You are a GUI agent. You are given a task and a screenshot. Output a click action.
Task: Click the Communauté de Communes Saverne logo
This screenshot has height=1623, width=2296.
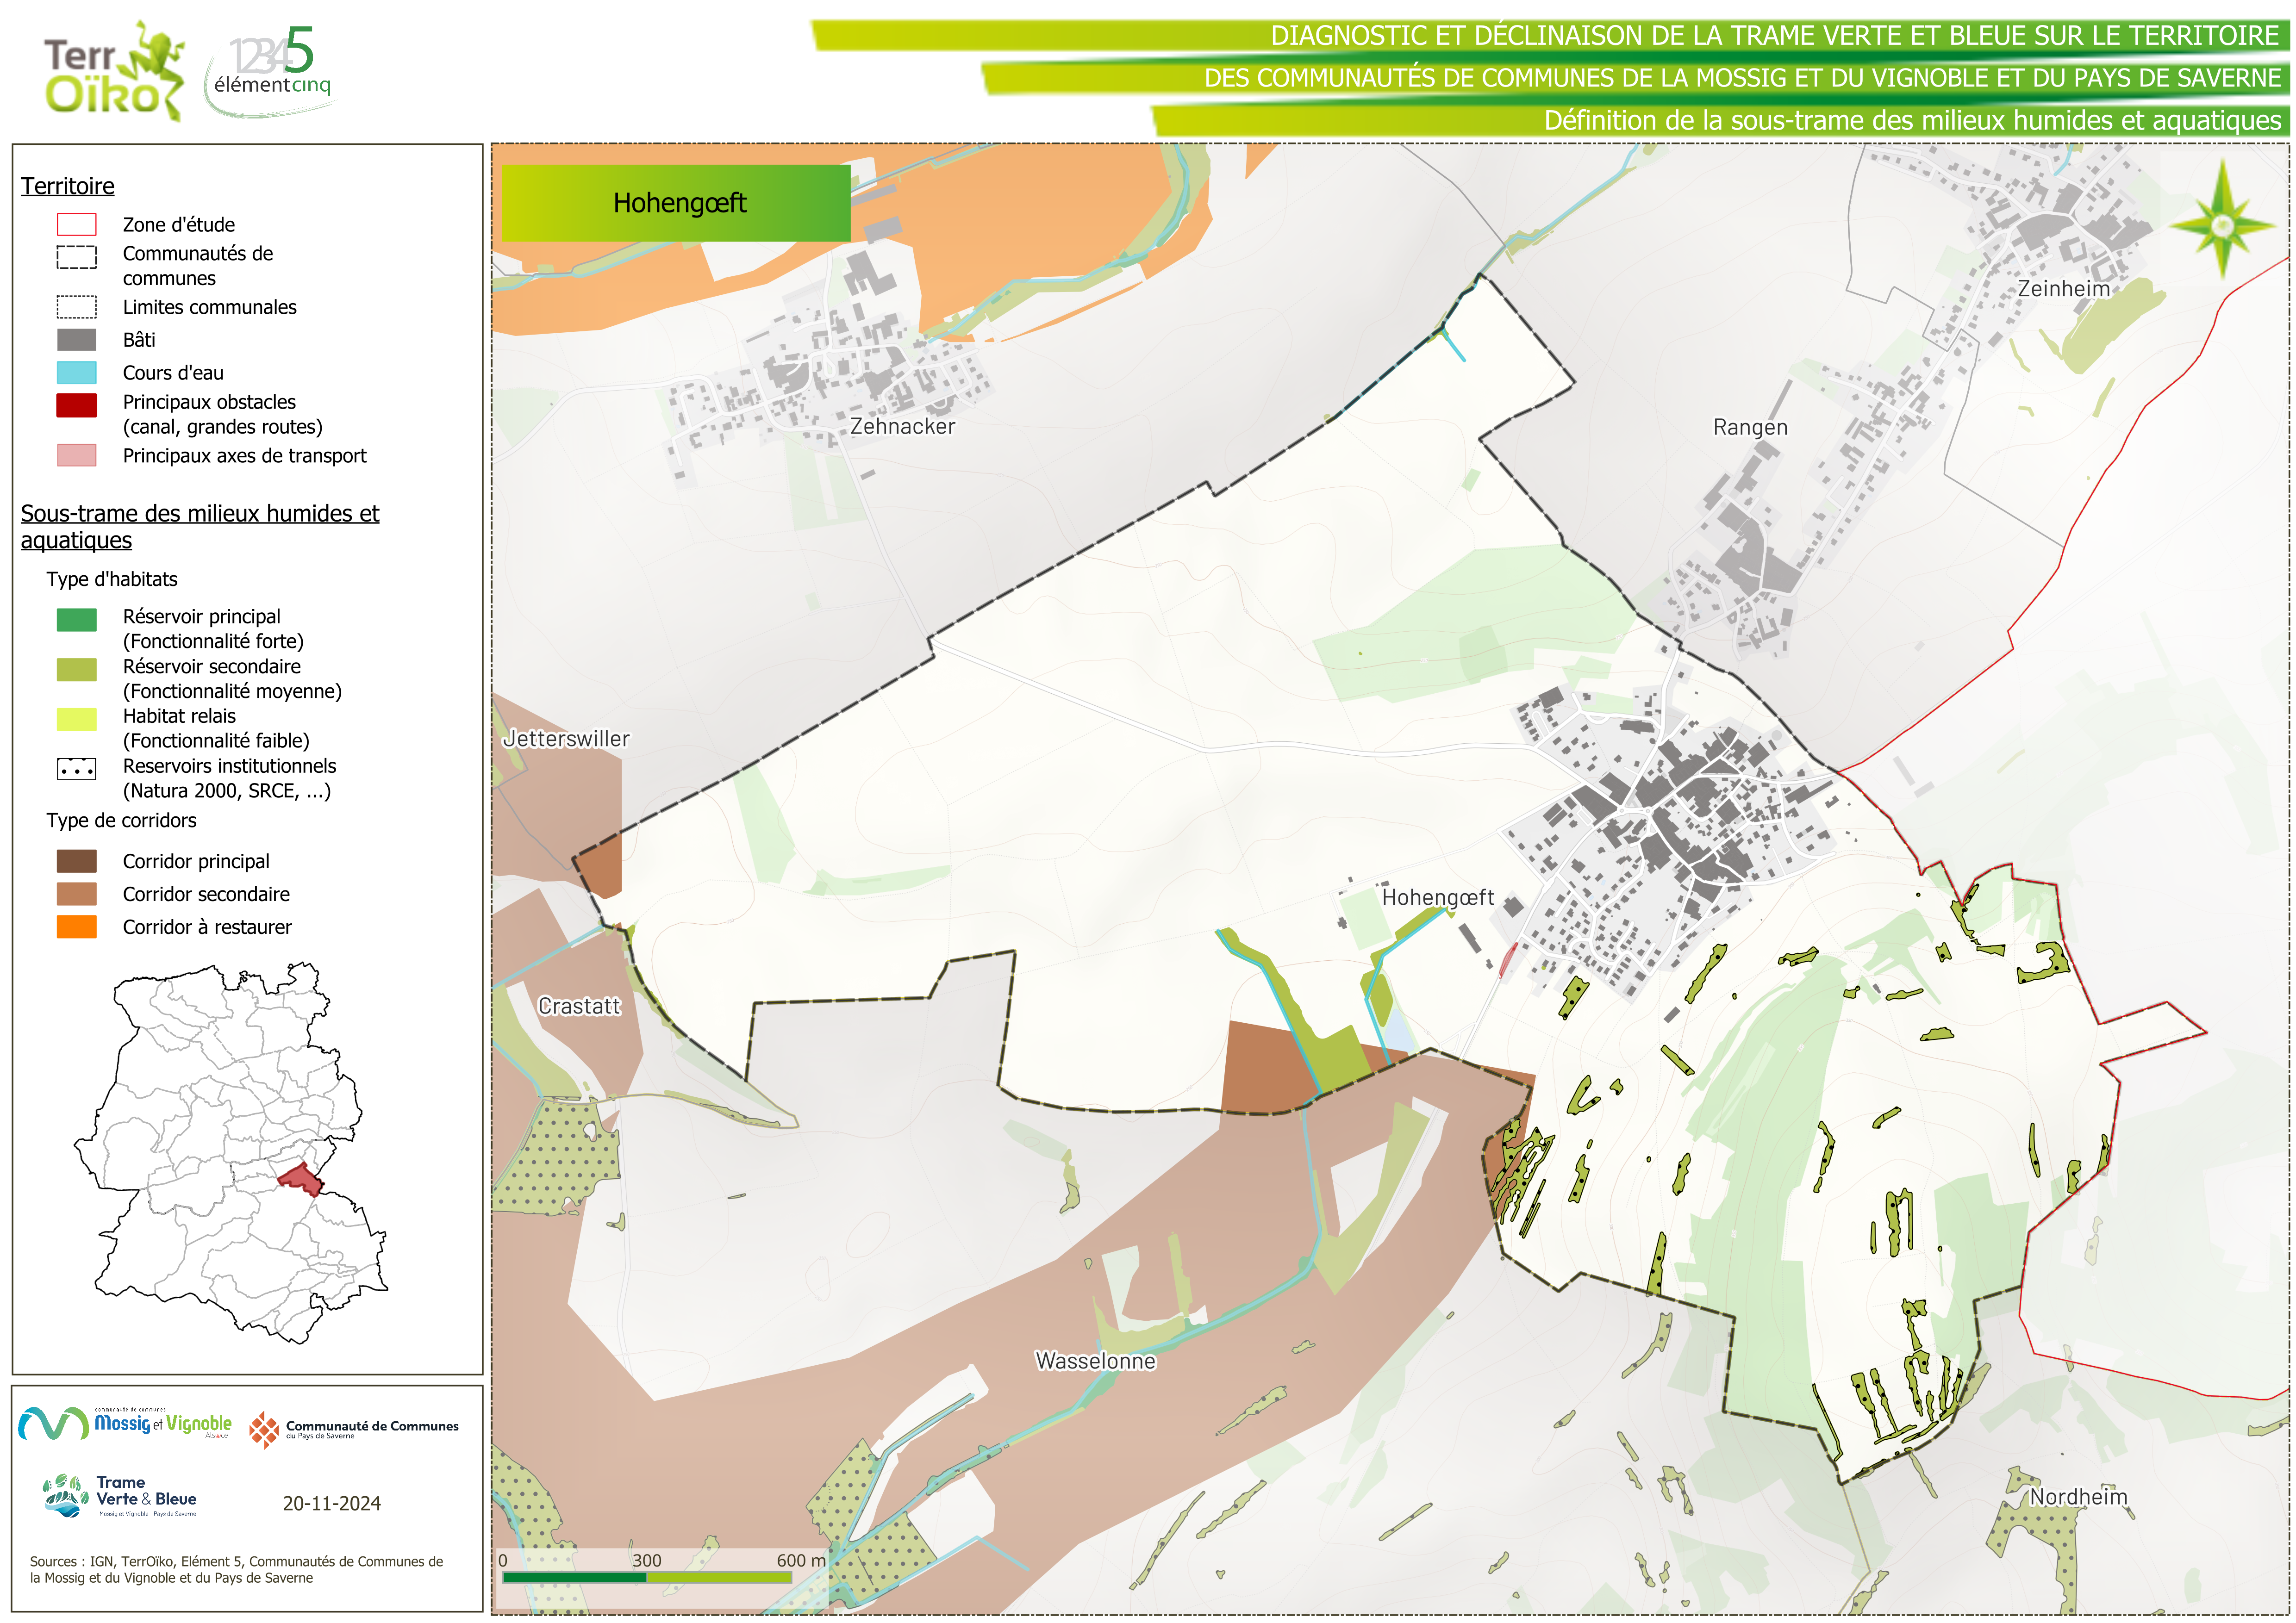353,1430
